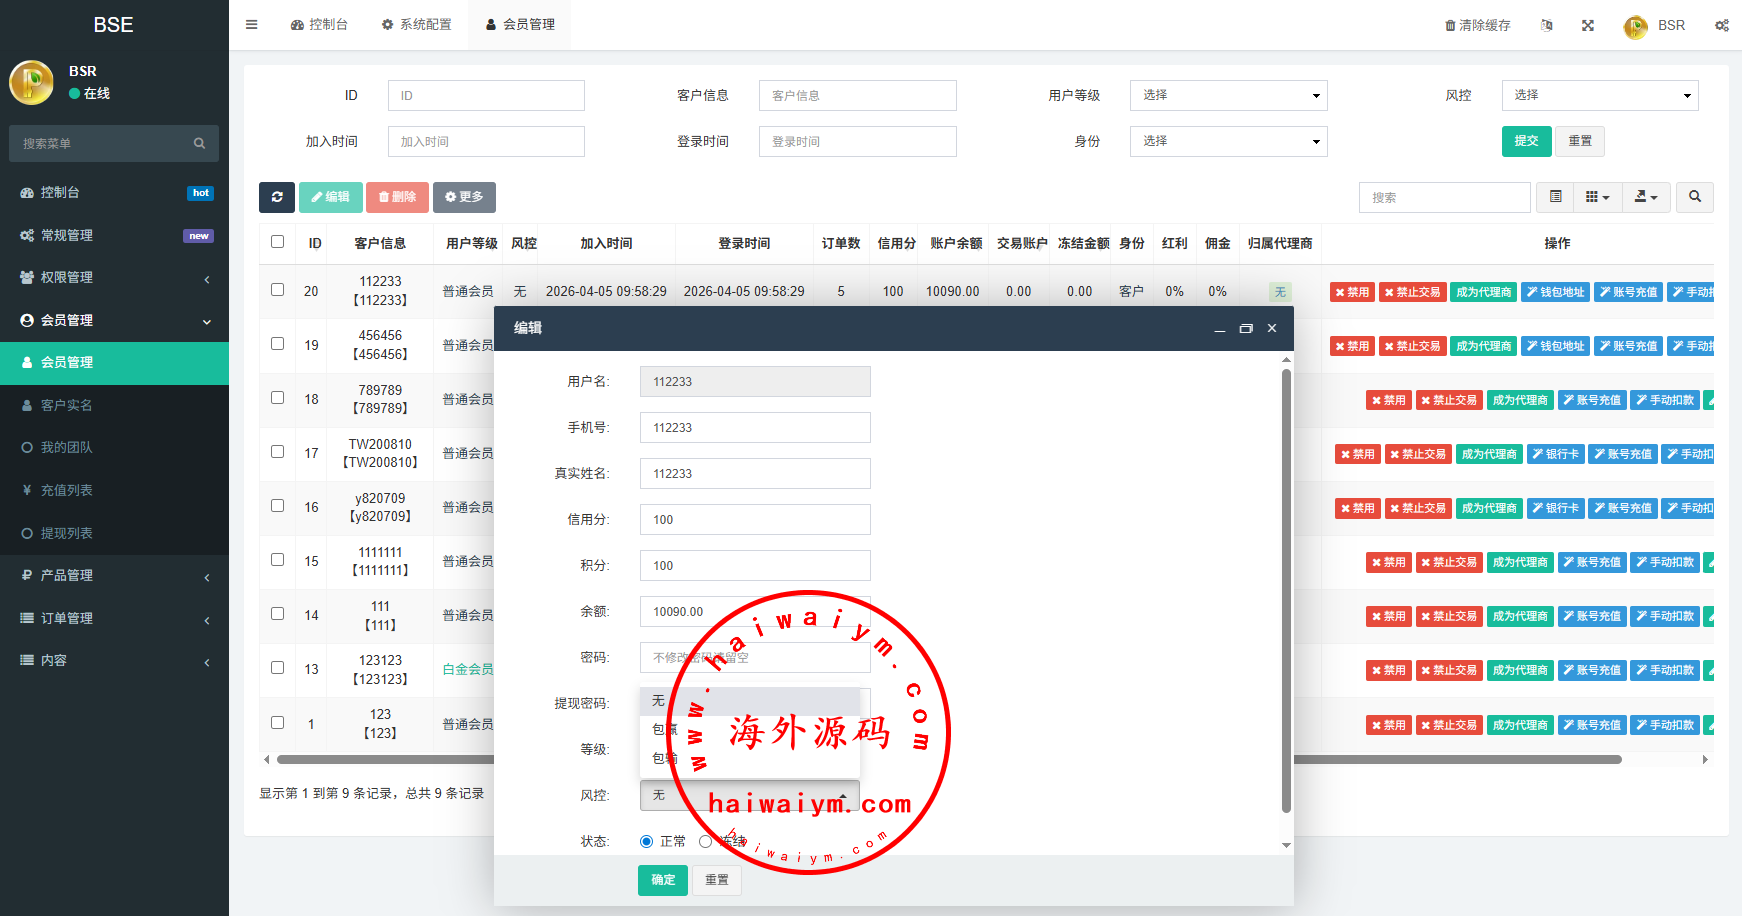Click the fullscreen toggle icon in header

(1588, 25)
